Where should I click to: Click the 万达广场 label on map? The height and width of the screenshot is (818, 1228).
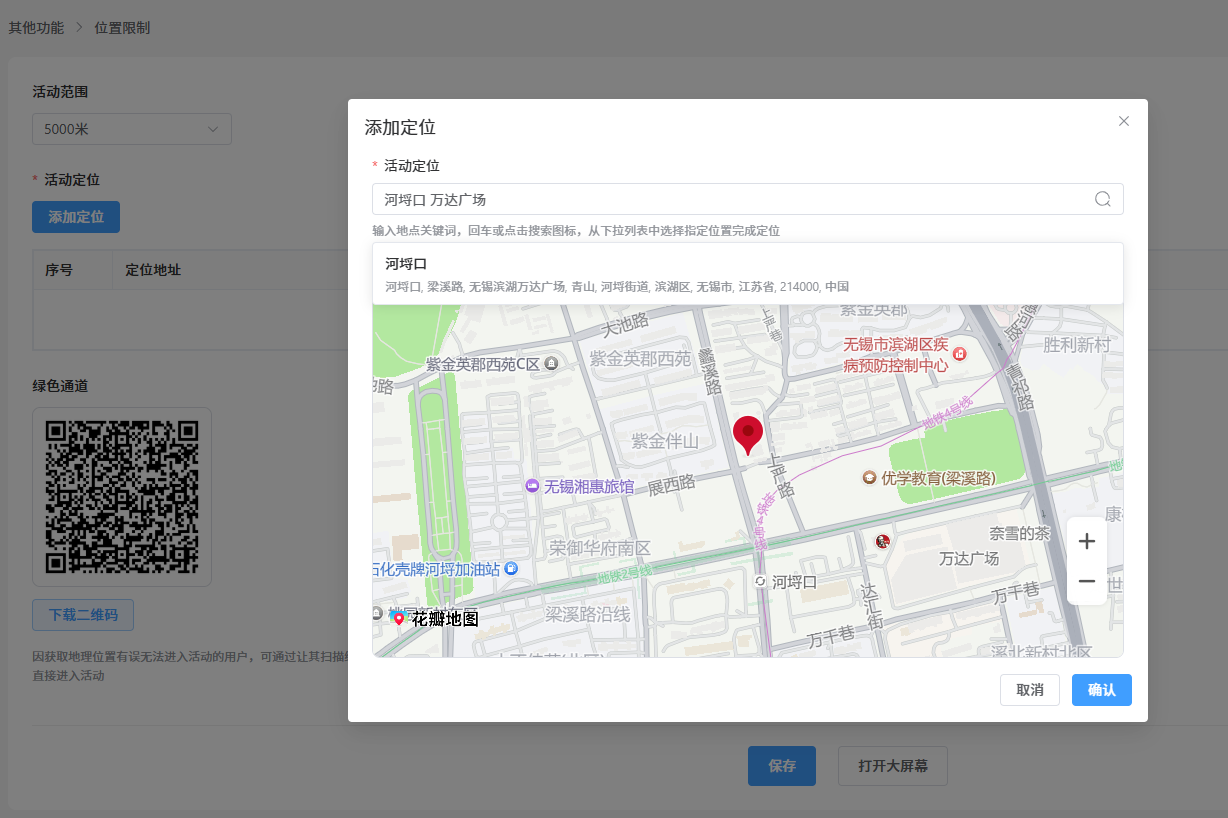pyautogui.click(x=969, y=558)
